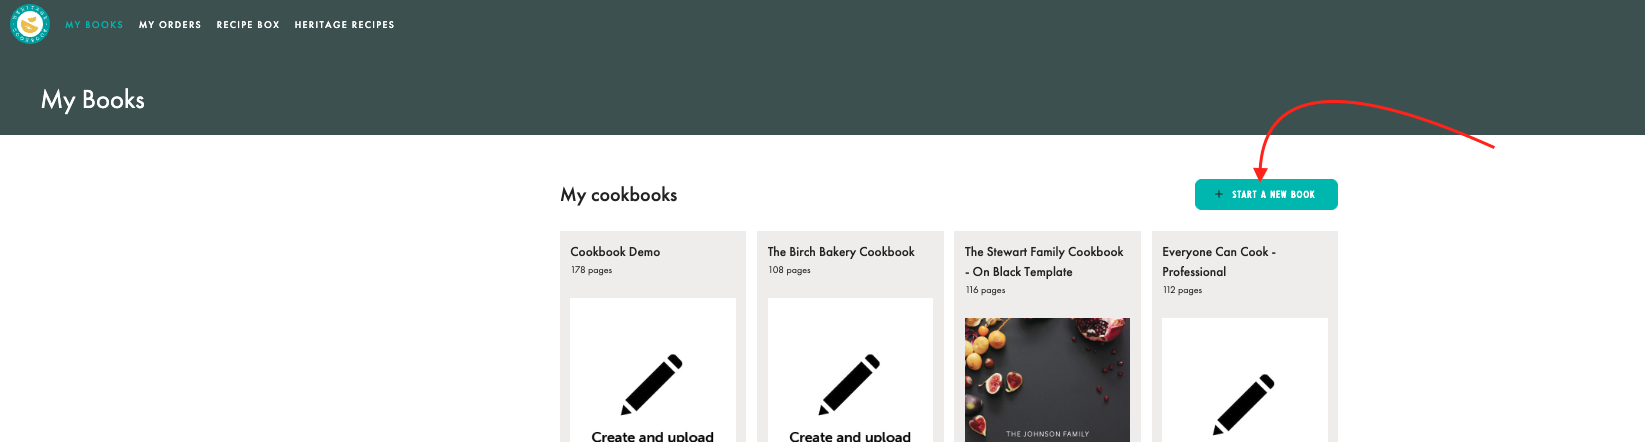
Task: Select The Stewart Family Cookbook title
Action: coord(1043,261)
